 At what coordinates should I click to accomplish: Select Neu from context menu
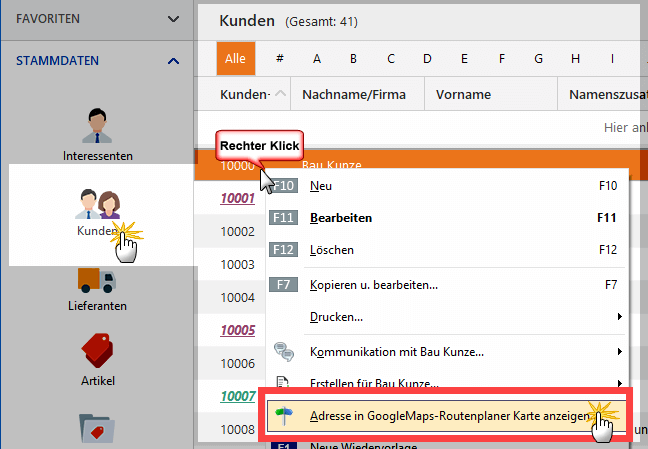pyautogui.click(x=321, y=186)
